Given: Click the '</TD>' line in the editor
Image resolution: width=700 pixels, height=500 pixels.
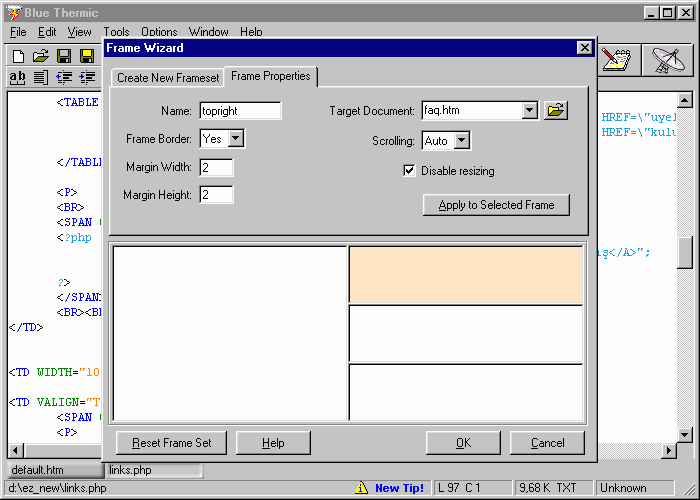Looking at the screenshot, I should (26, 327).
